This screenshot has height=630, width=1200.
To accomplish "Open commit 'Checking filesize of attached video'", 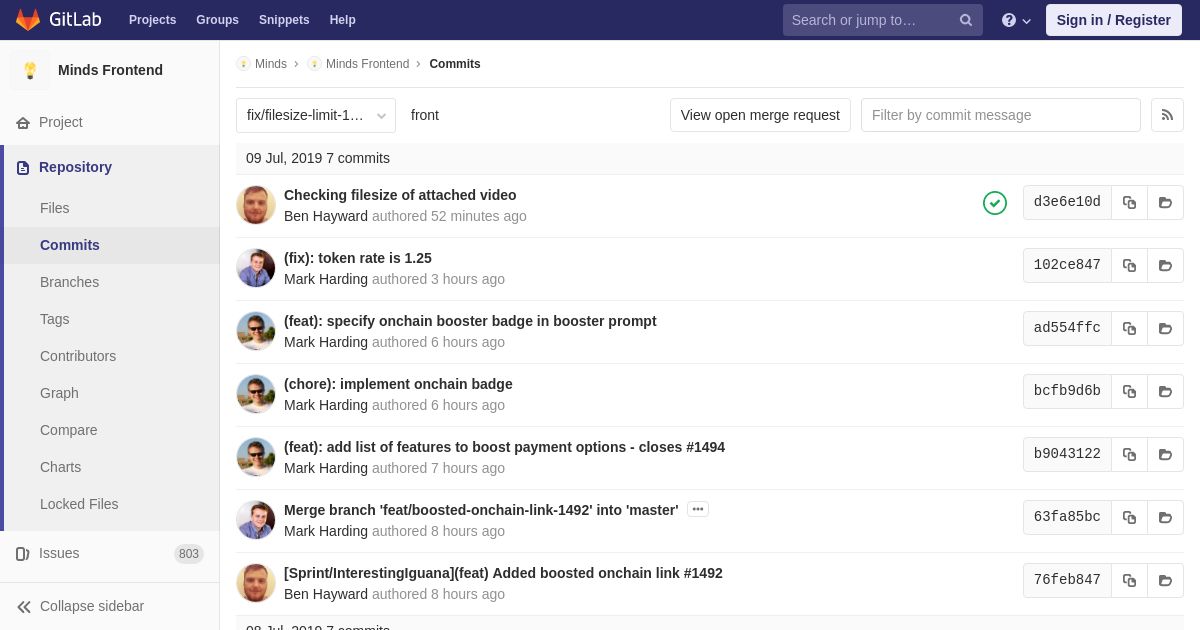I will coord(400,195).
